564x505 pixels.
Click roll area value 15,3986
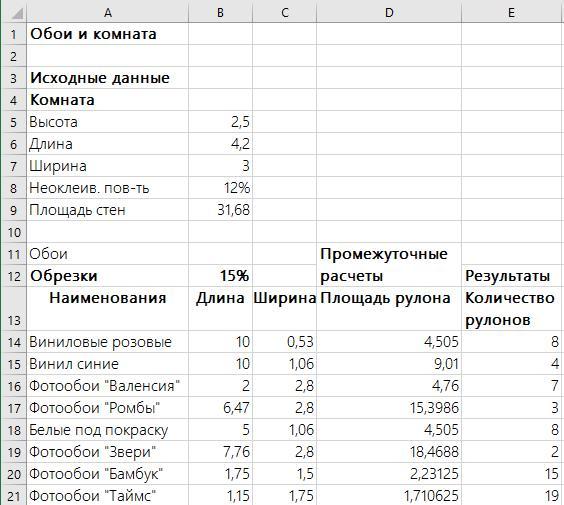coord(389,408)
